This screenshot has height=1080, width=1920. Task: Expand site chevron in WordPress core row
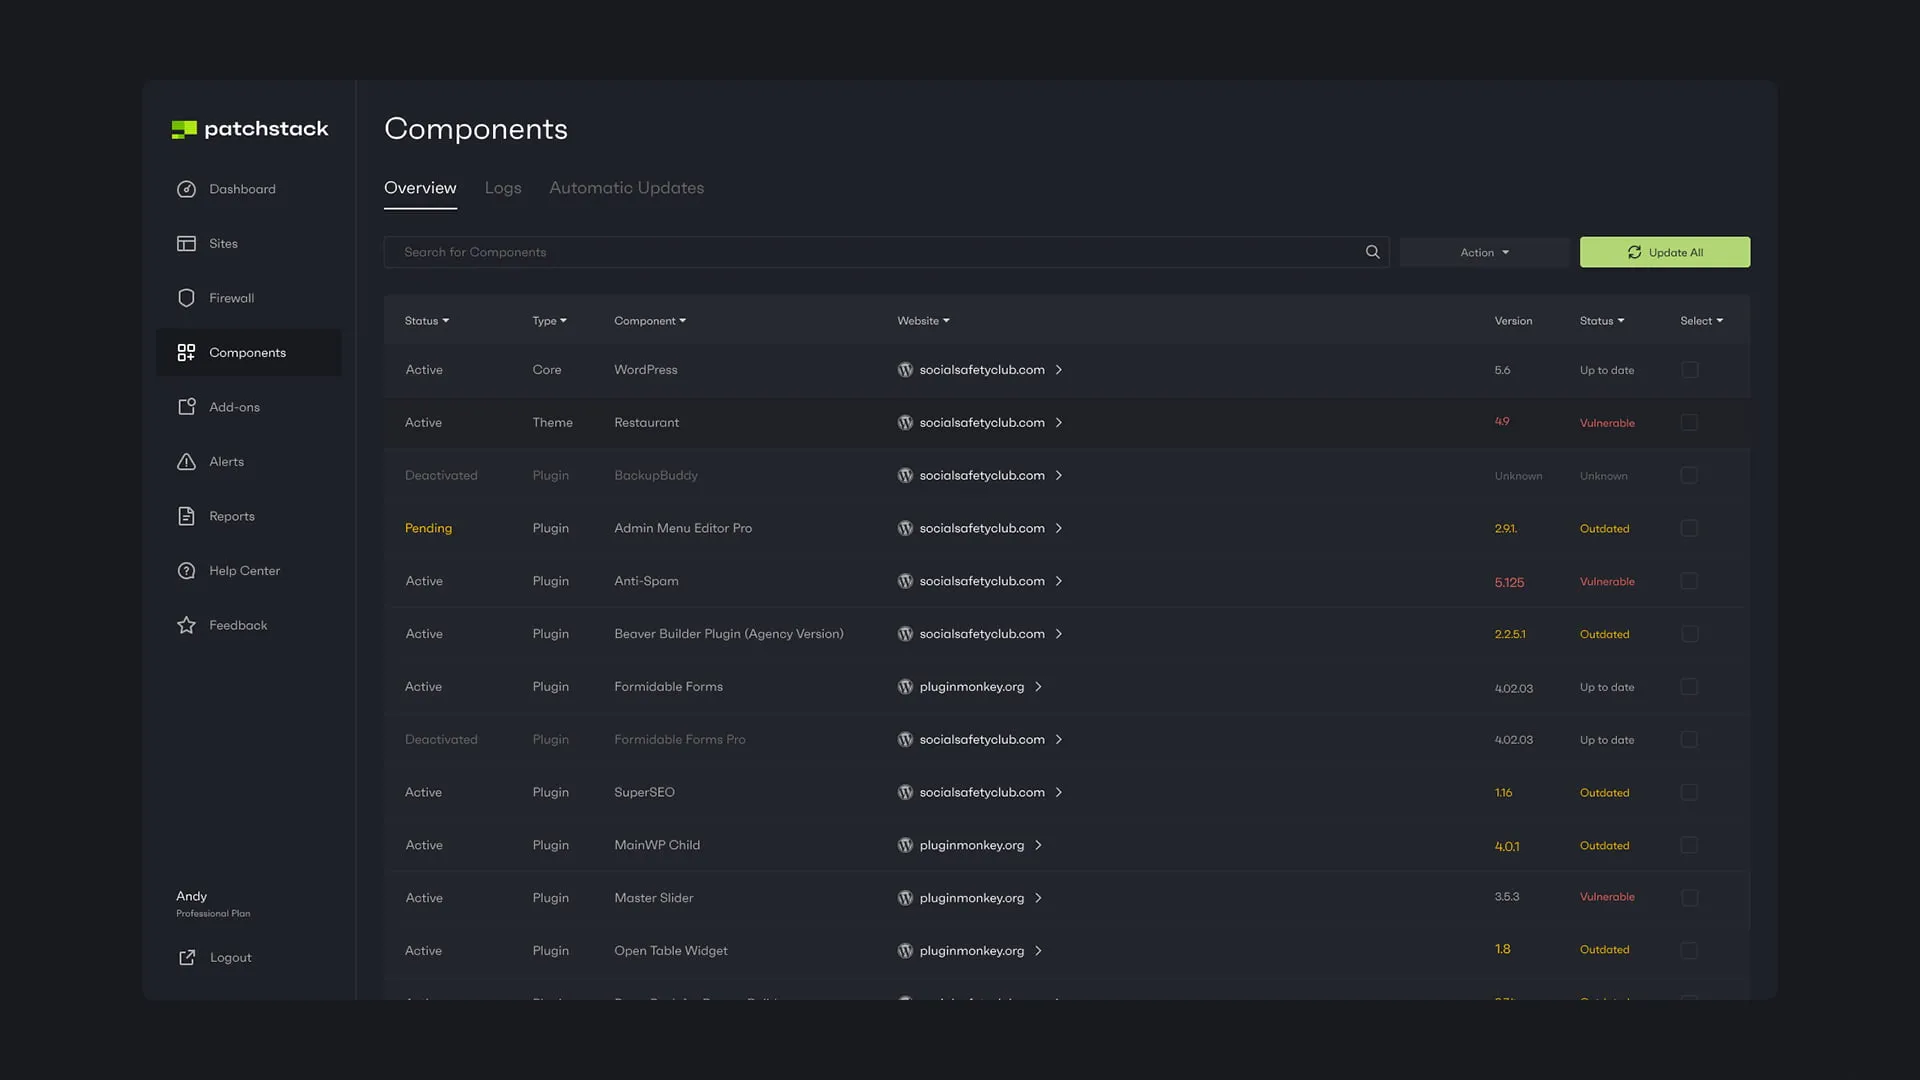point(1059,370)
